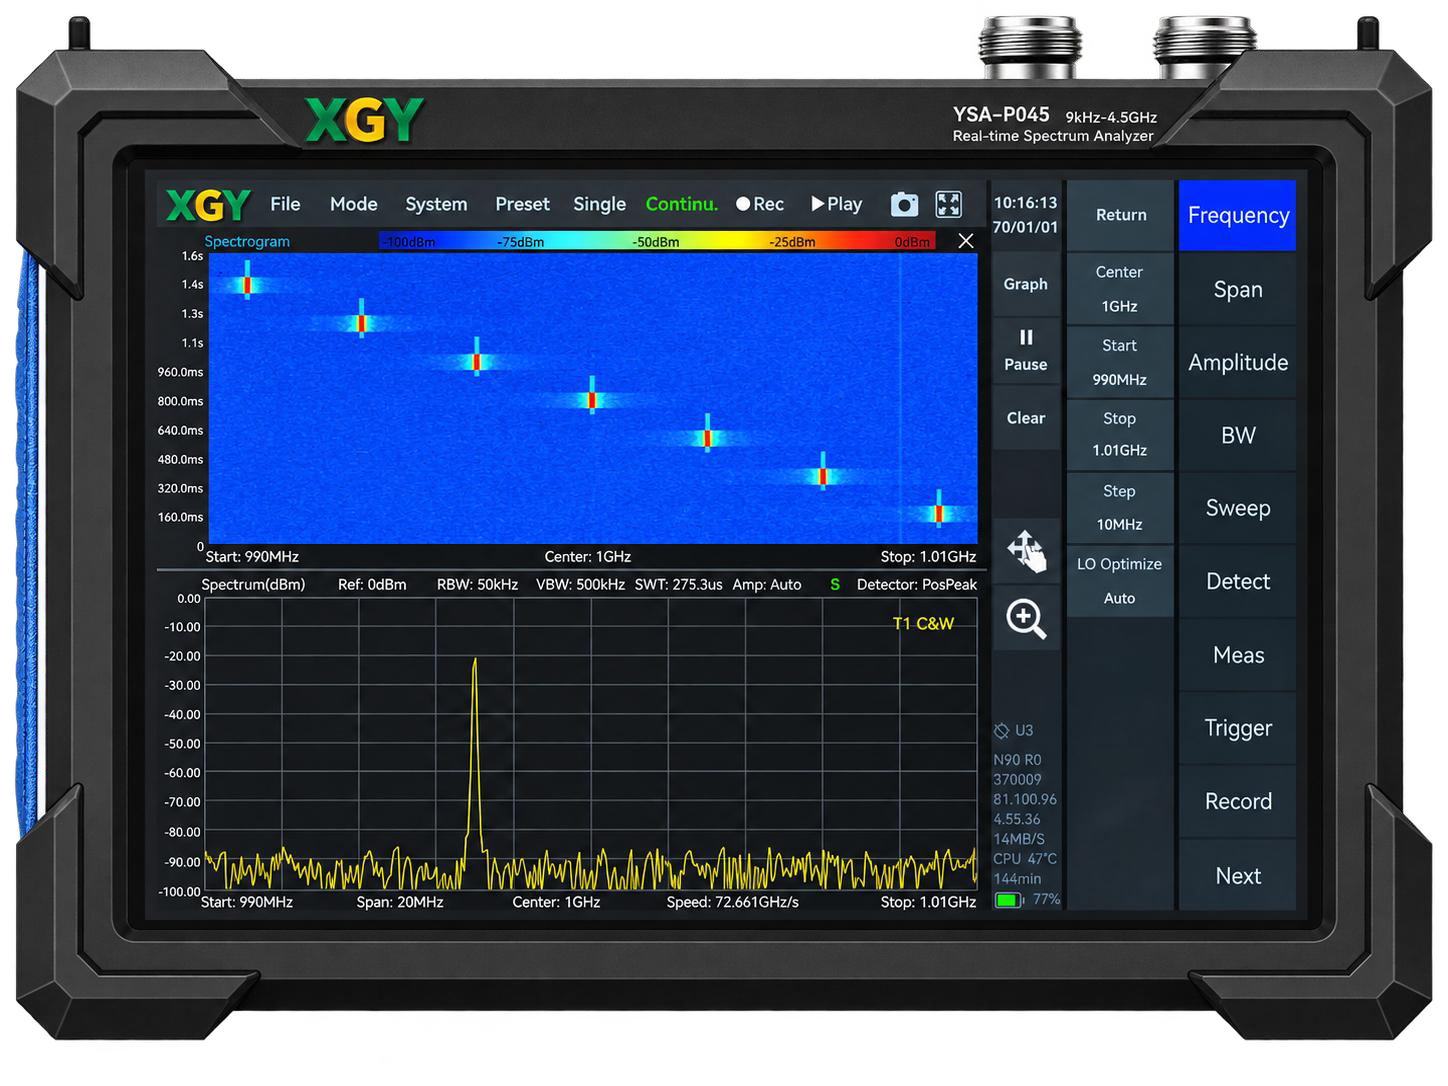This screenshot has height=1086, width=1448.
Task: Edit the Center 1GHz frequency
Action: coord(1120,289)
